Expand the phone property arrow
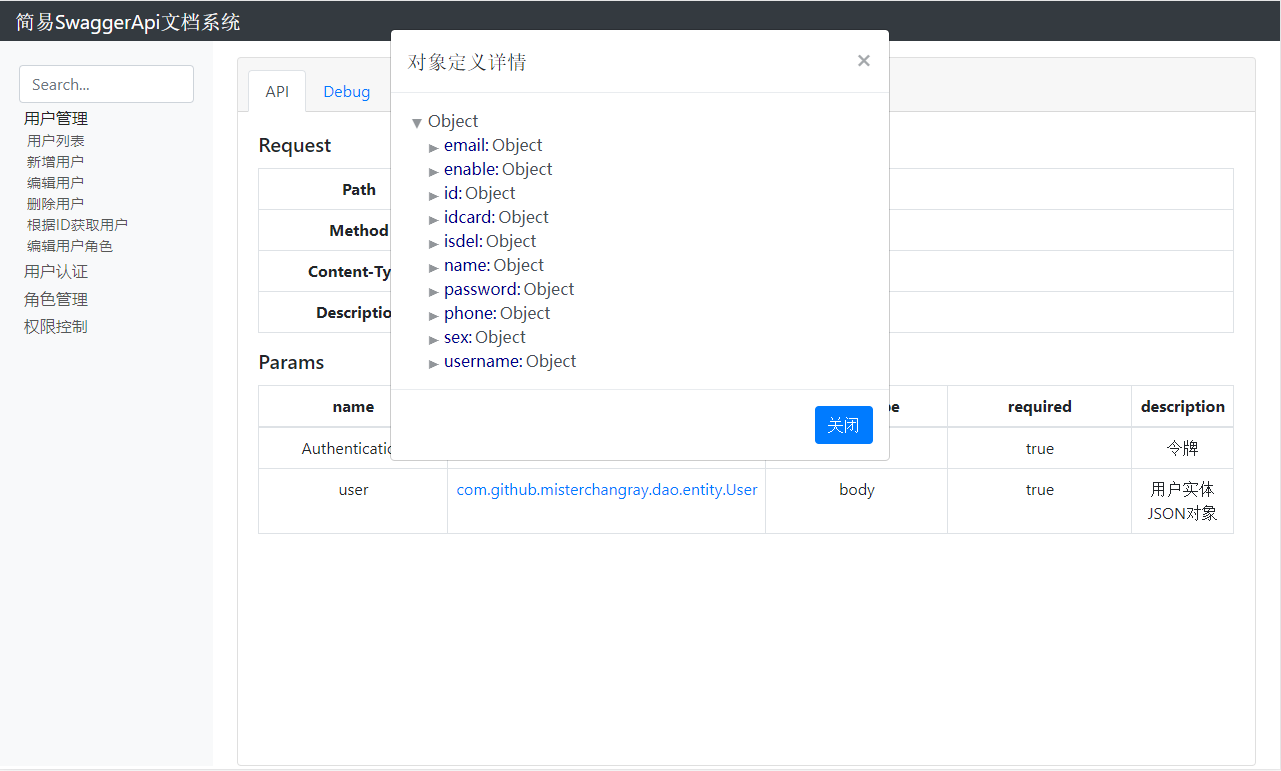 pyautogui.click(x=434, y=315)
